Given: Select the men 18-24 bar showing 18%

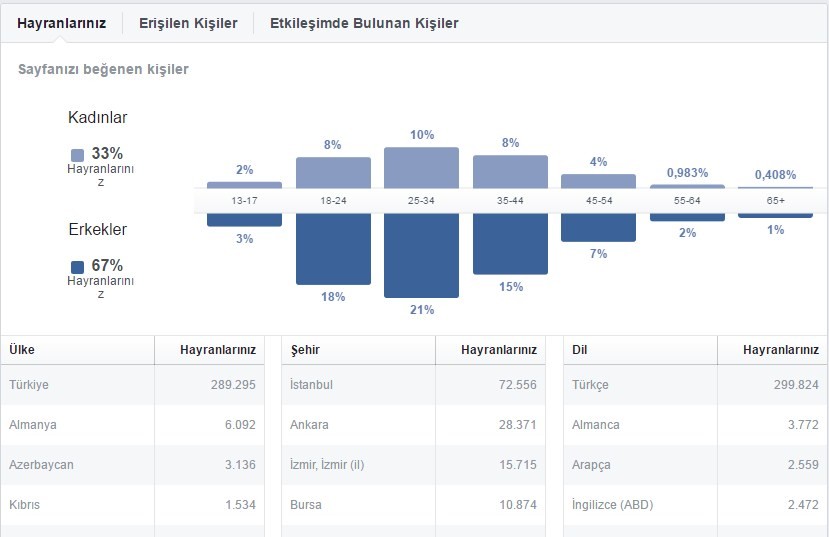Looking at the screenshot, I should 333,249.
